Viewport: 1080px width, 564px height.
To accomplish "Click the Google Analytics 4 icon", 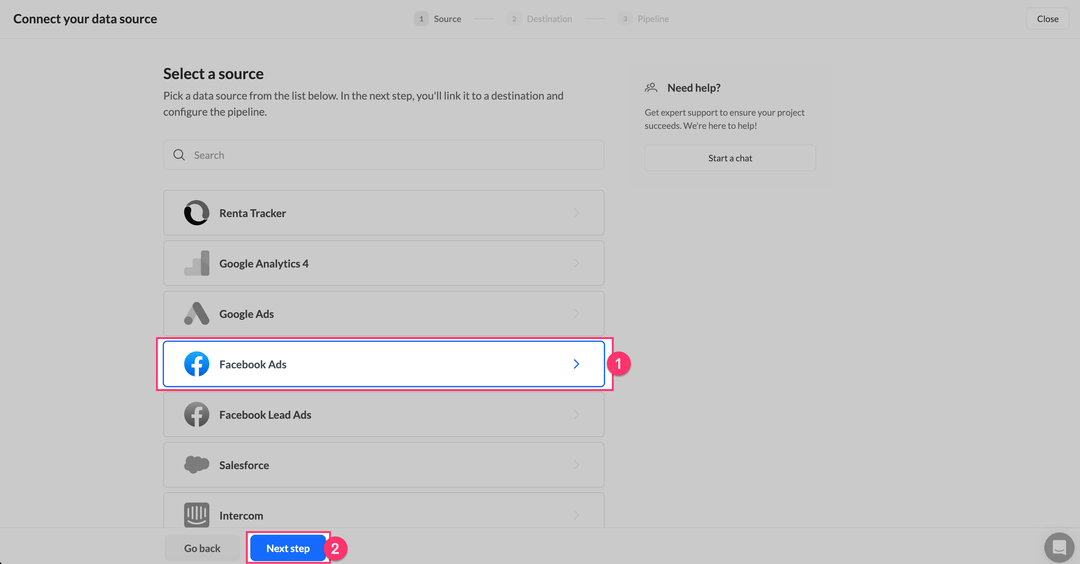I will coord(196,263).
